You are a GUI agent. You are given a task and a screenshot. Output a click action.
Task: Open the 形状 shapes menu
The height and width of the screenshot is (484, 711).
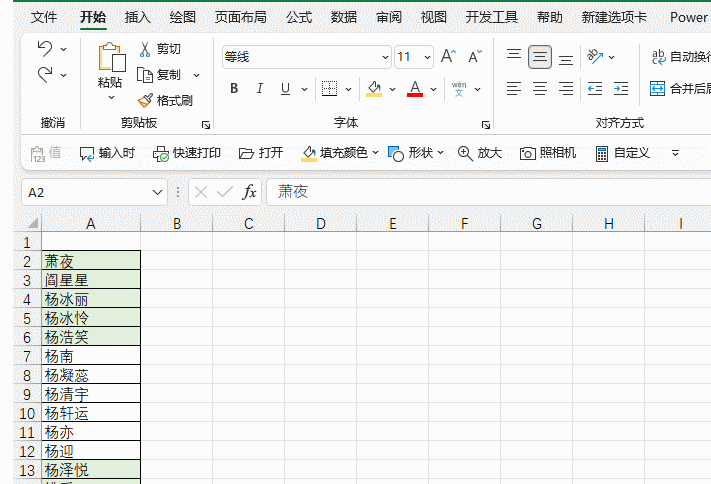click(415, 153)
